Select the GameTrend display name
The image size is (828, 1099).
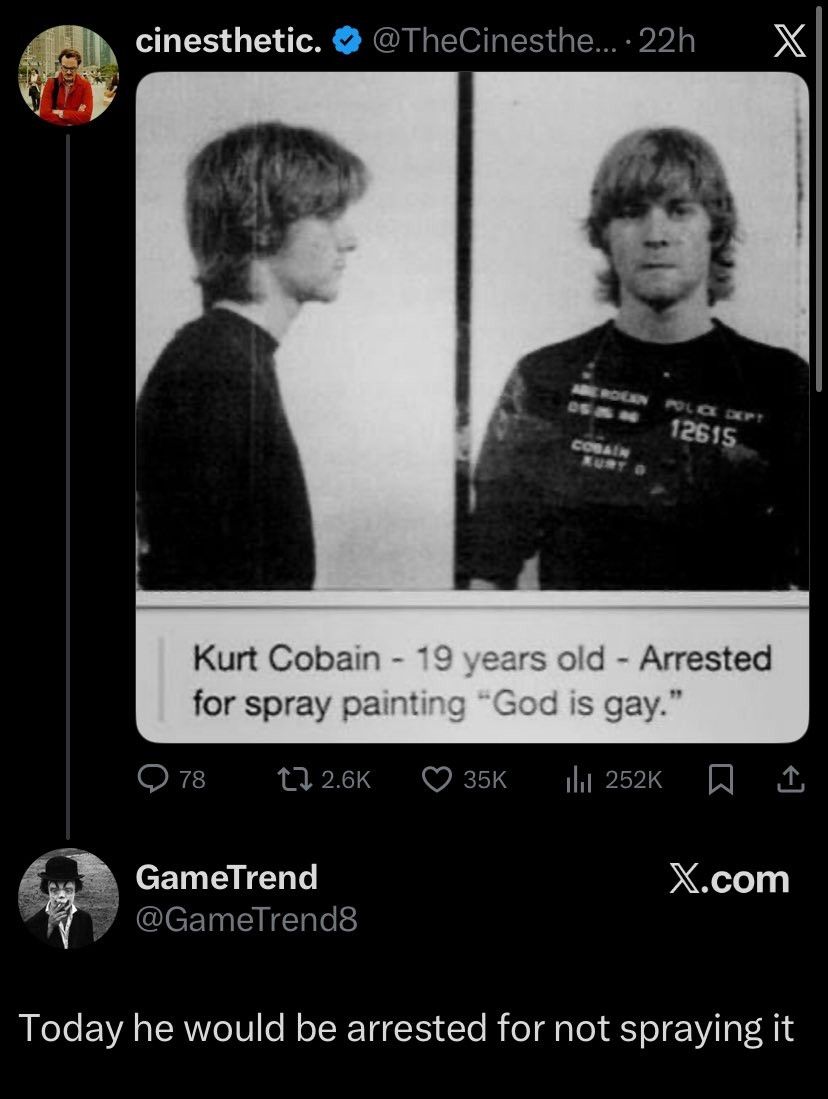[x=226, y=878]
